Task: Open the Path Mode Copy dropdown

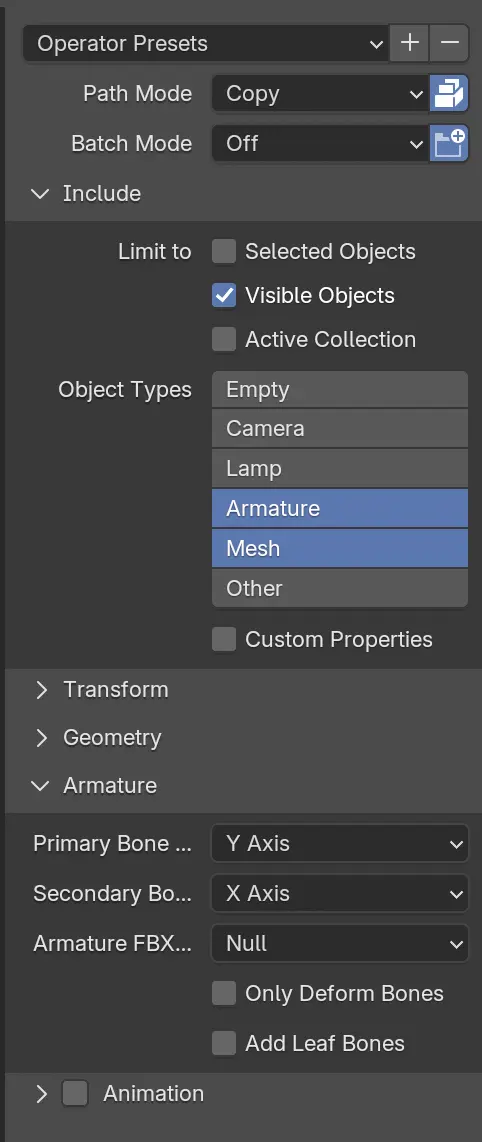Action: (x=320, y=93)
